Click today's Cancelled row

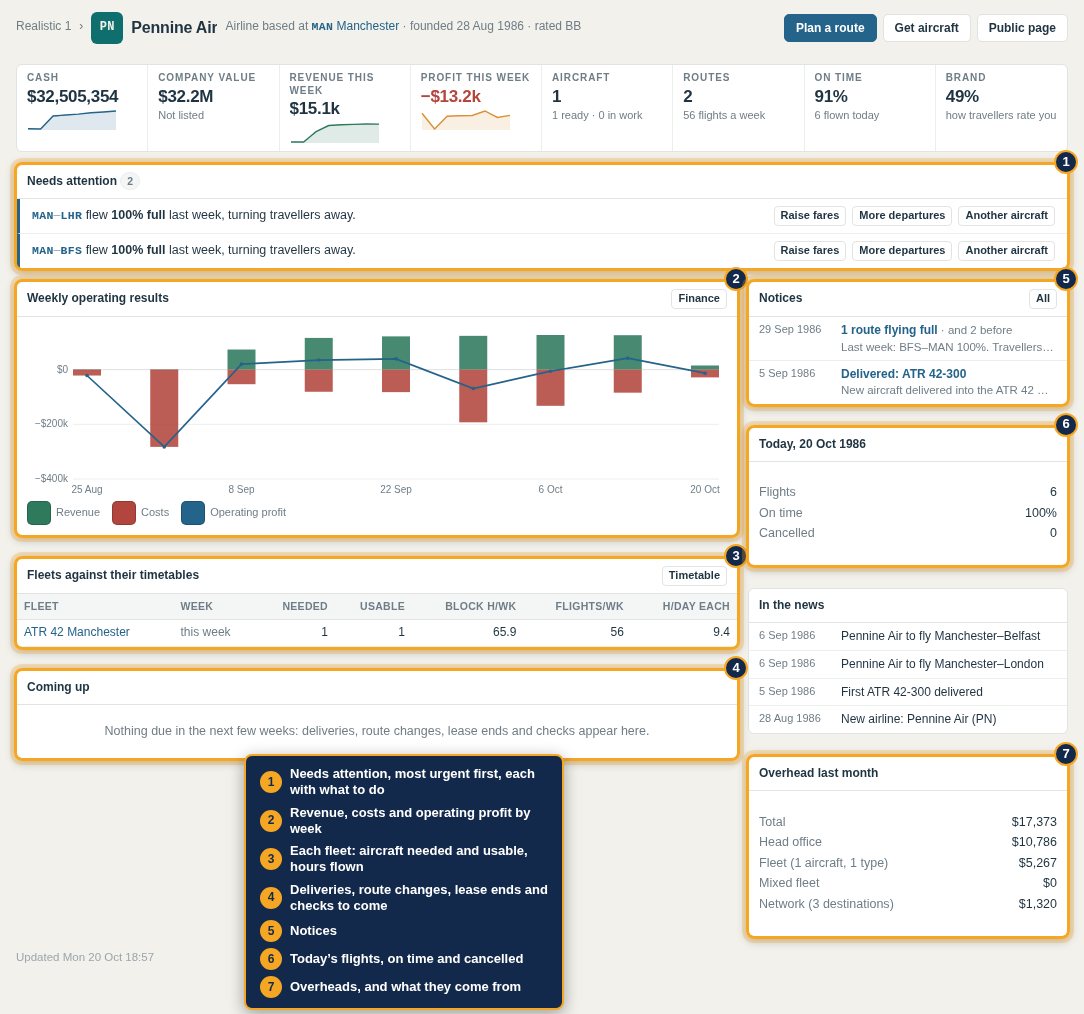[x=908, y=533]
